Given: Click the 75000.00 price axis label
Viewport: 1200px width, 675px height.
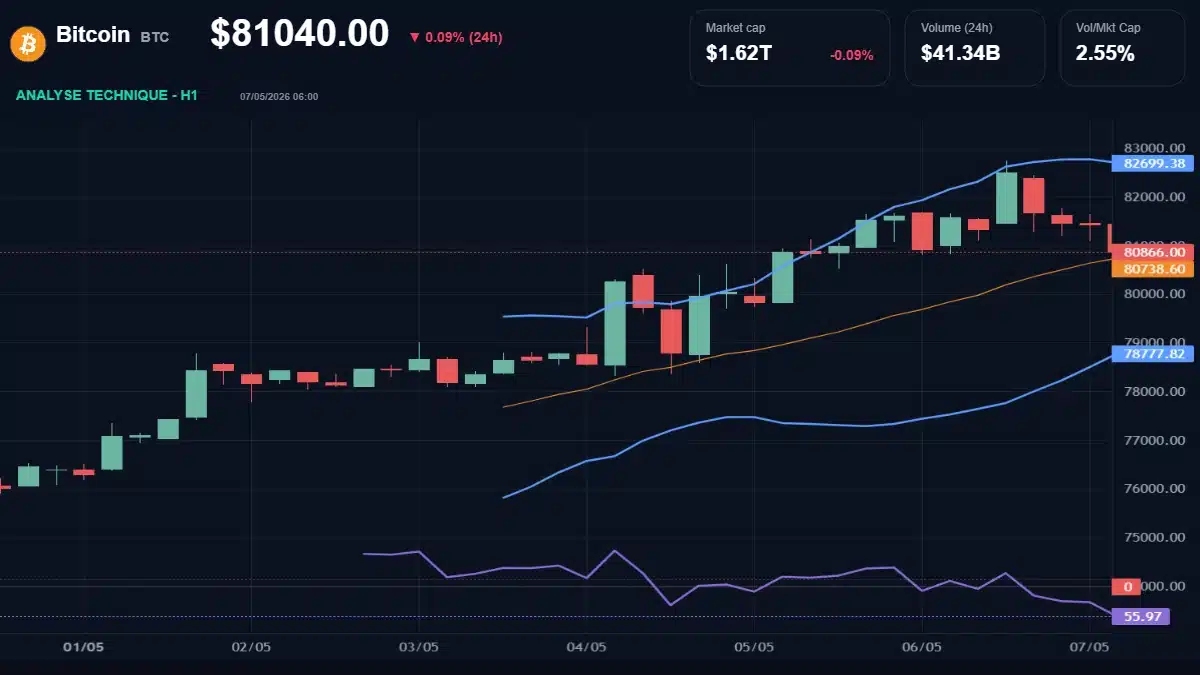Looking at the screenshot, I should coord(1155,537).
